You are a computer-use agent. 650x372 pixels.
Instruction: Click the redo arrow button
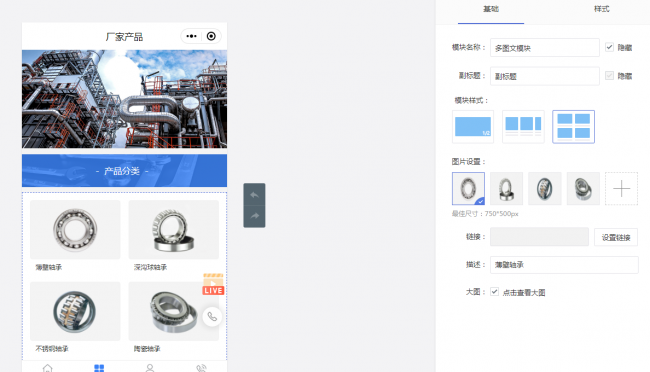254,216
